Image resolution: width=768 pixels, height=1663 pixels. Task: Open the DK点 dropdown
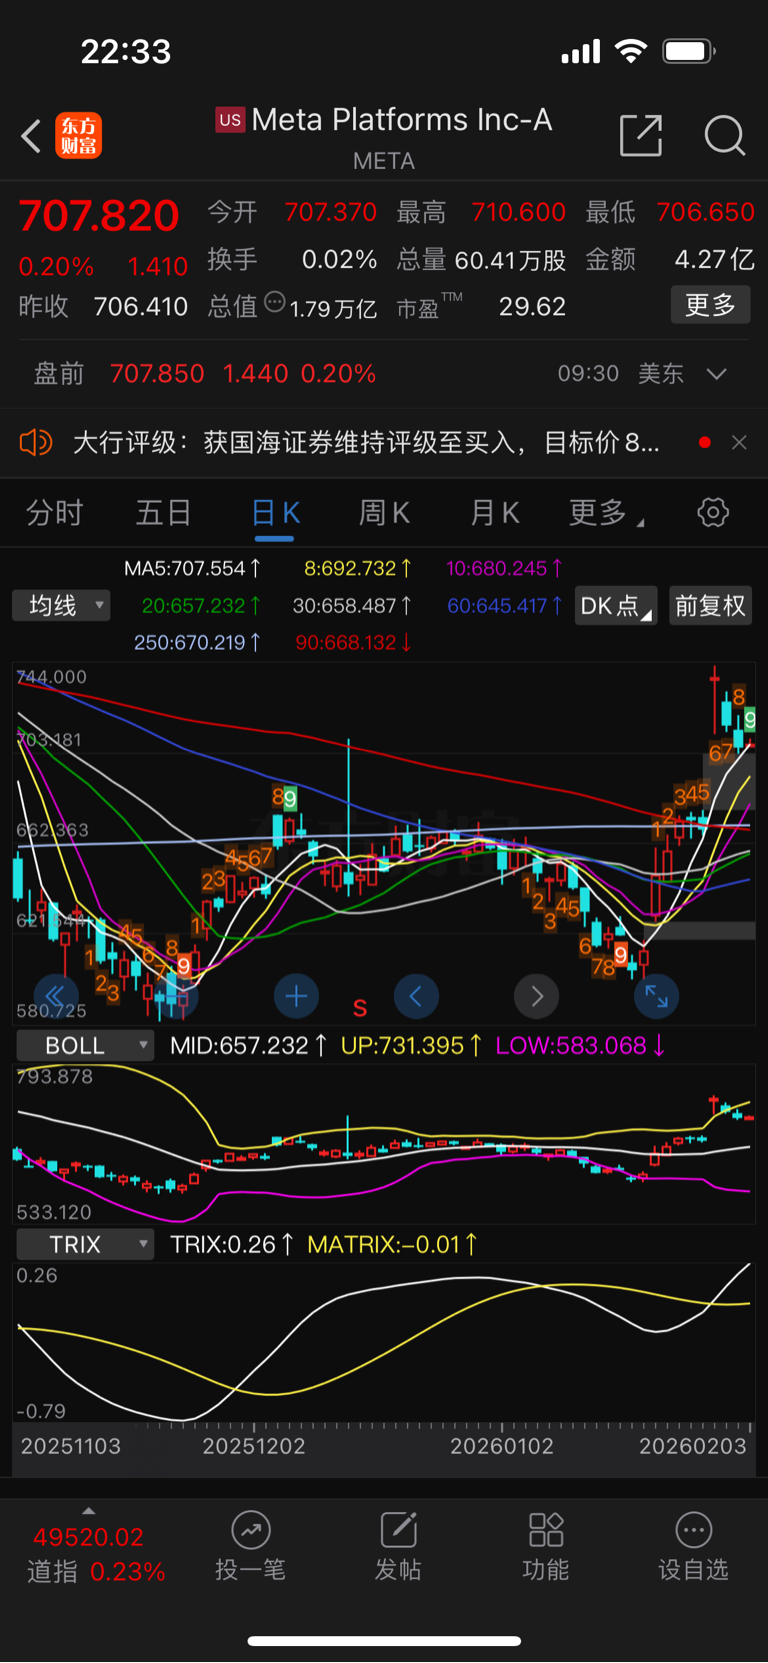pos(616,606)
